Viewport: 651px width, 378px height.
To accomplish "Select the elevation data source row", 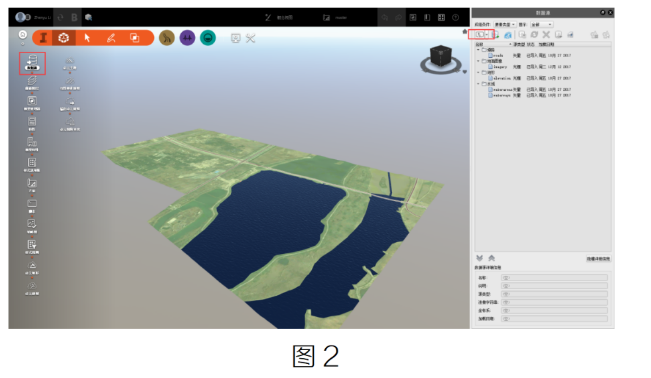I will point(530,78).
